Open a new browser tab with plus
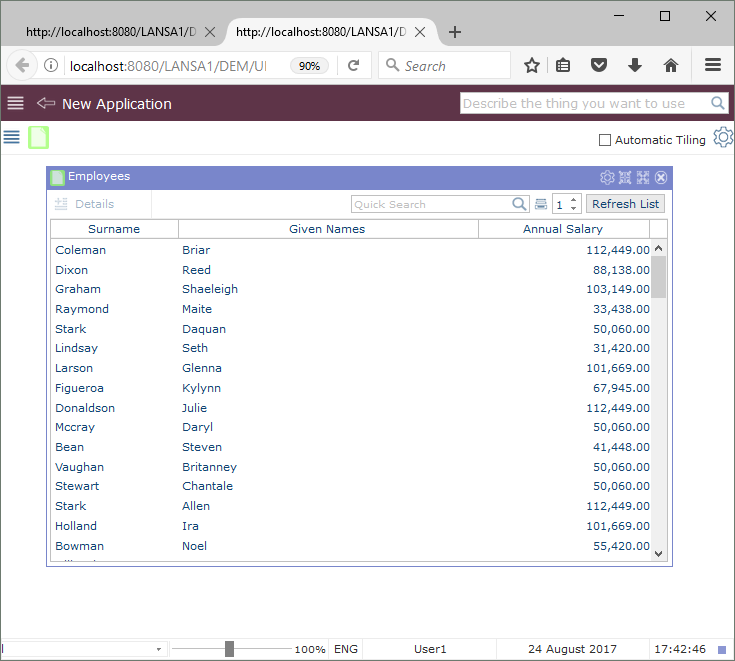The width and height of the screenshot is (735, 661). click(455, 32)
